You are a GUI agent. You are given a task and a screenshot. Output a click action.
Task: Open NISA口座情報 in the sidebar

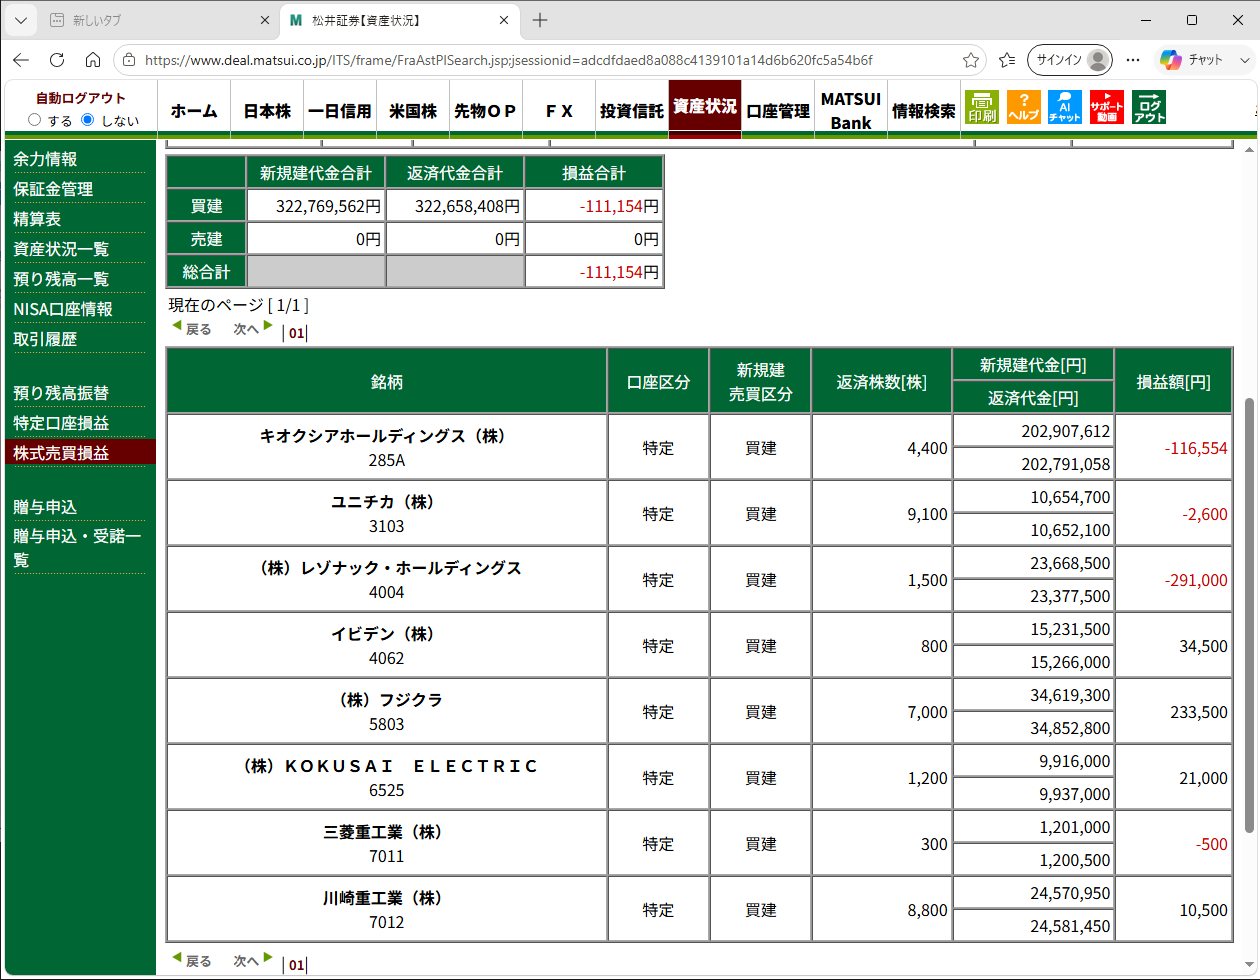tap(63, 309)
